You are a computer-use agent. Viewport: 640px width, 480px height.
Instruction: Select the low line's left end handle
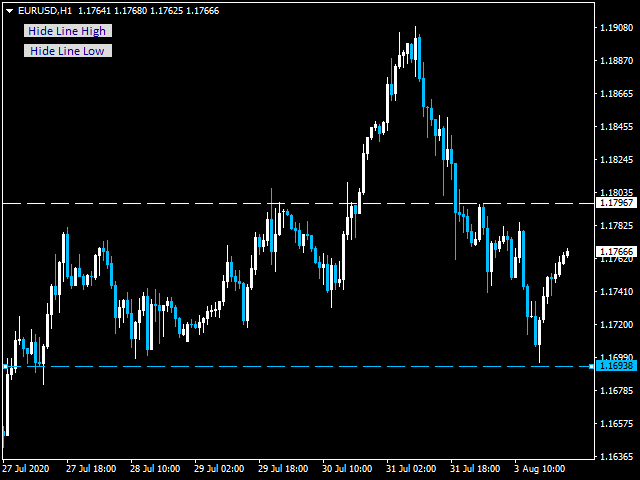click(5, 367)
